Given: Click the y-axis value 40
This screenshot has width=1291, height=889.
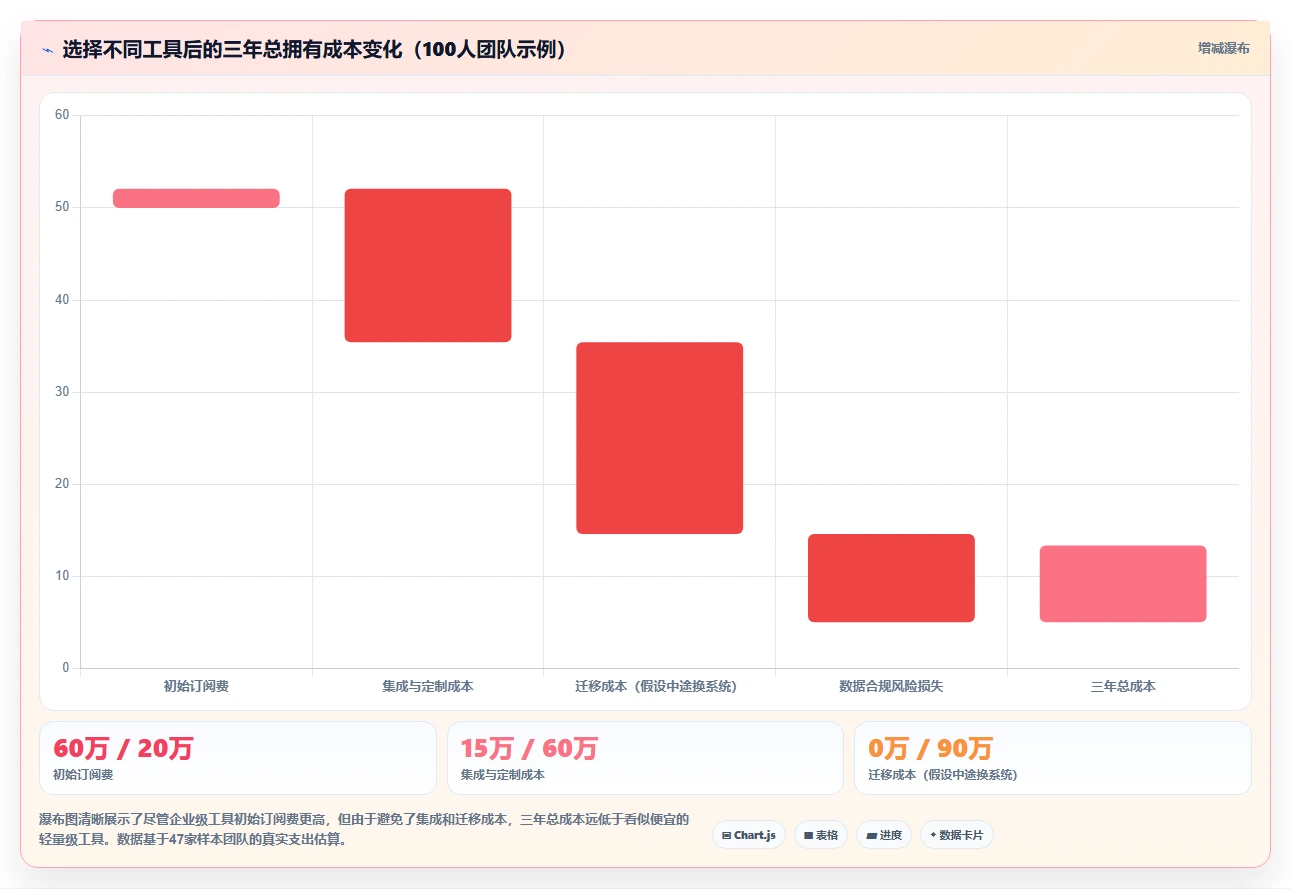Looking at the screenshot, I should point(62,299).
